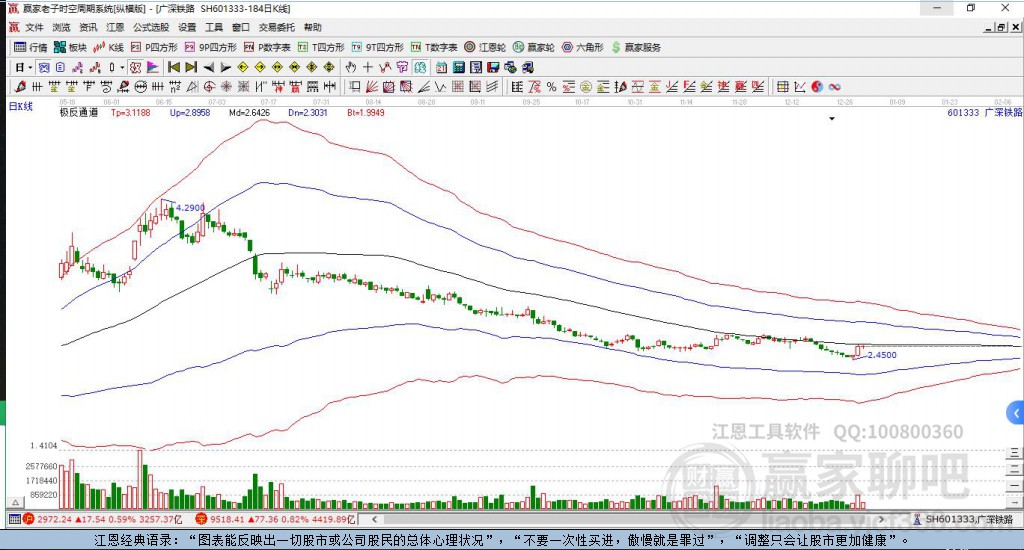Click the black right arrow icon
The width and height of the screenshot is (1024, 550).
click(x=225, y=67)
